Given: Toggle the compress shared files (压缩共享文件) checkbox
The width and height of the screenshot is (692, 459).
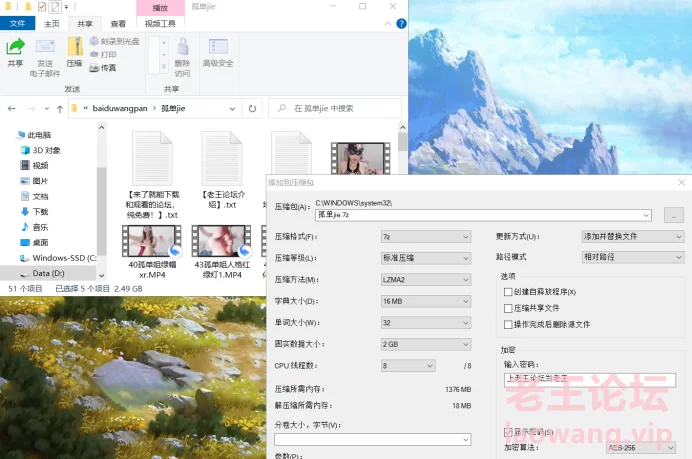Looking at the screenshot, I should tap(508, 309).
